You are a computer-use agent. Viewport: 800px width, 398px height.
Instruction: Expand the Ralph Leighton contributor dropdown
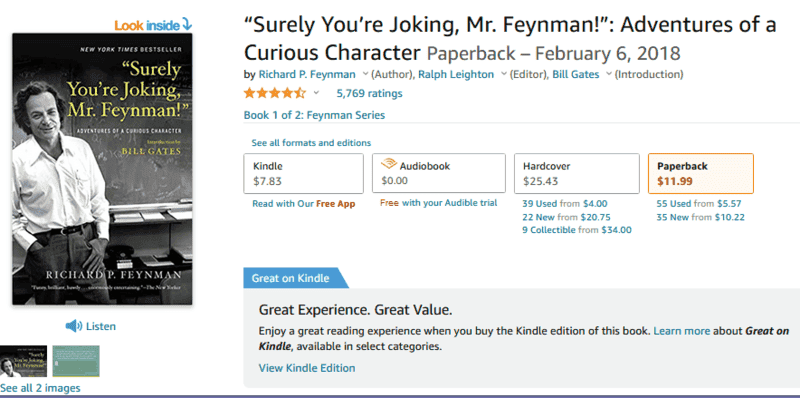[x=504, y=74]
